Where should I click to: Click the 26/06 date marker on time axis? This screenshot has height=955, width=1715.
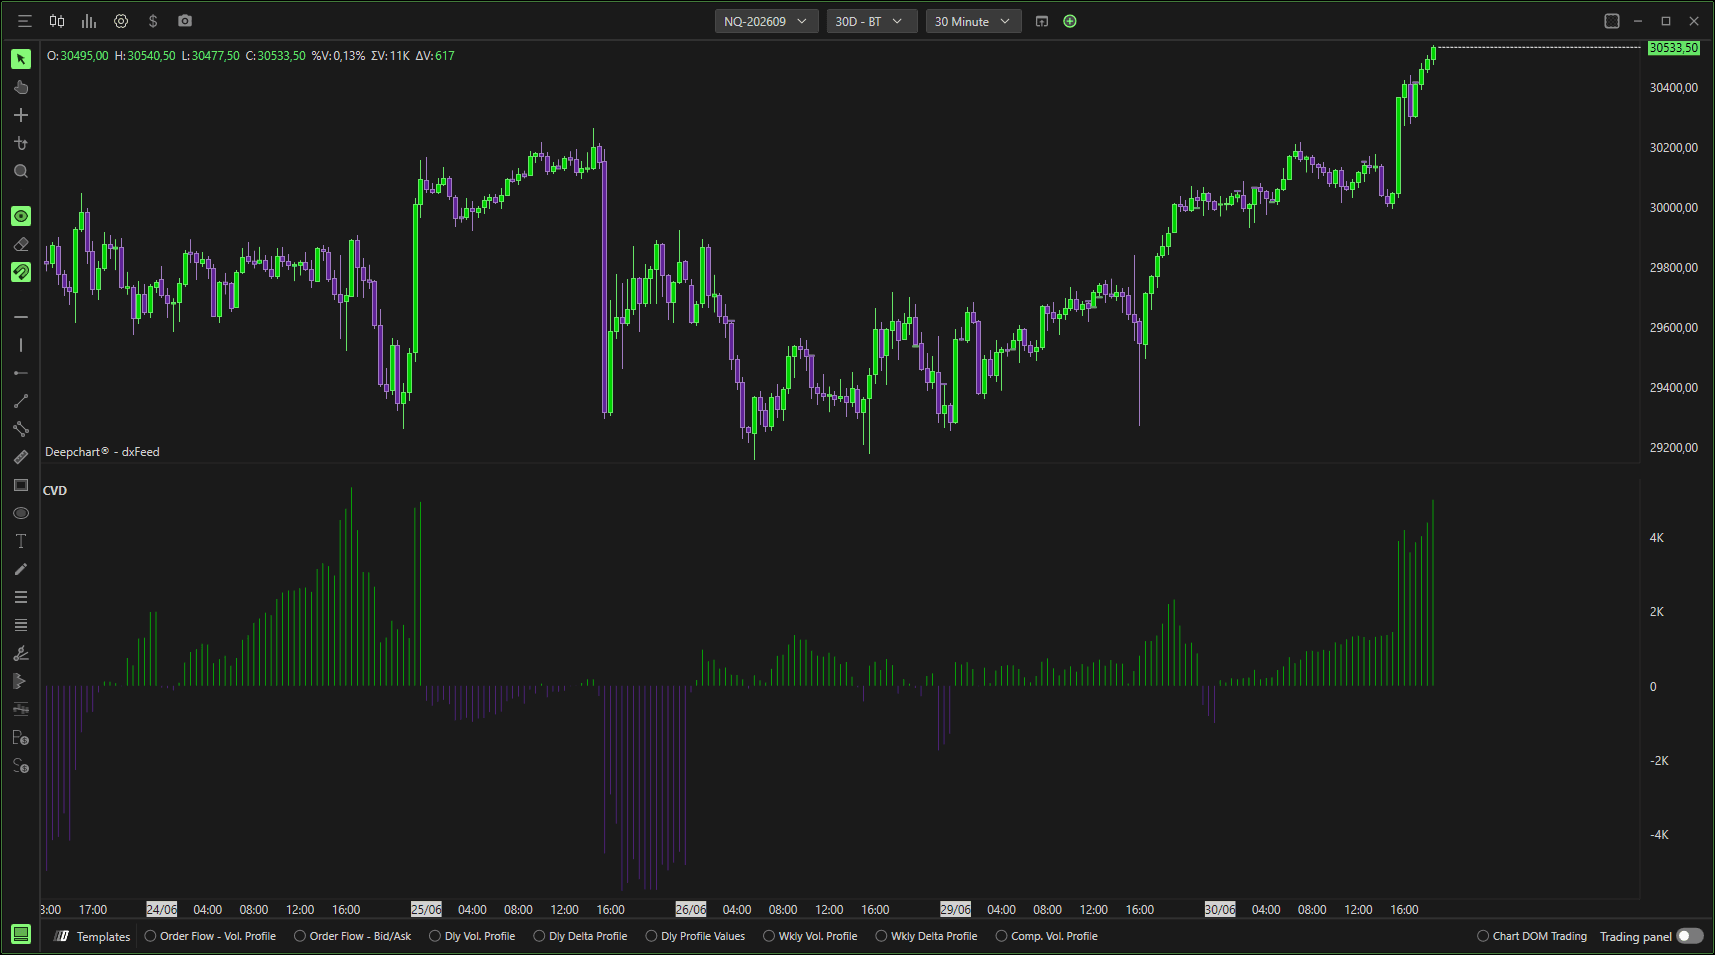pos(691,910)
